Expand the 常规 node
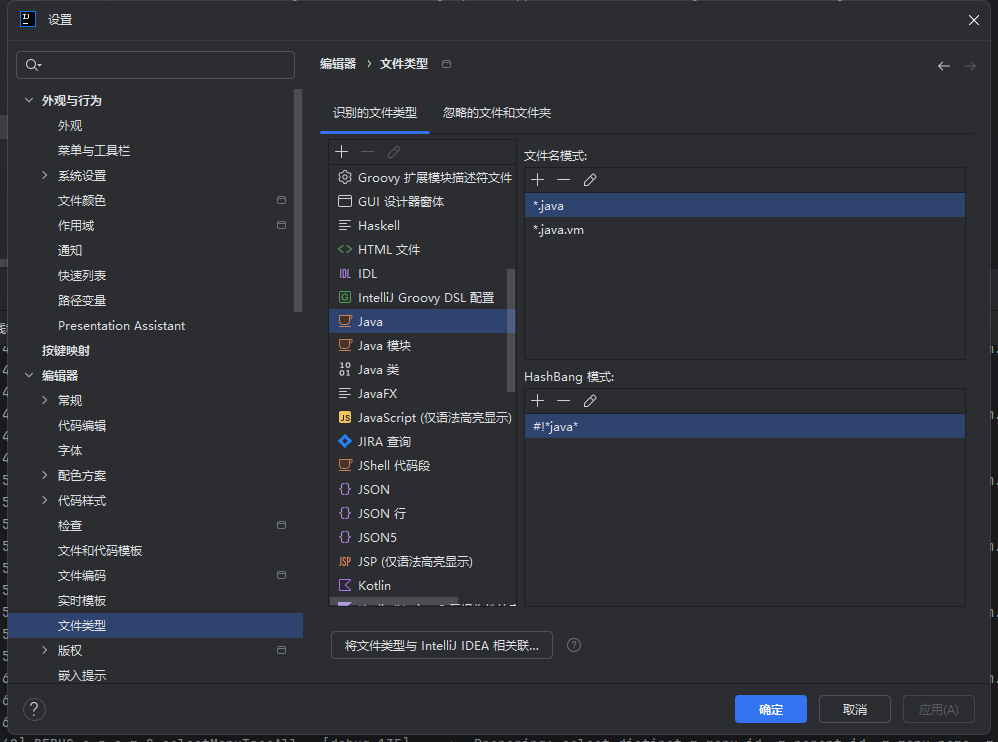This screenshot has height=742, width=998. click(x=45, y=400)
